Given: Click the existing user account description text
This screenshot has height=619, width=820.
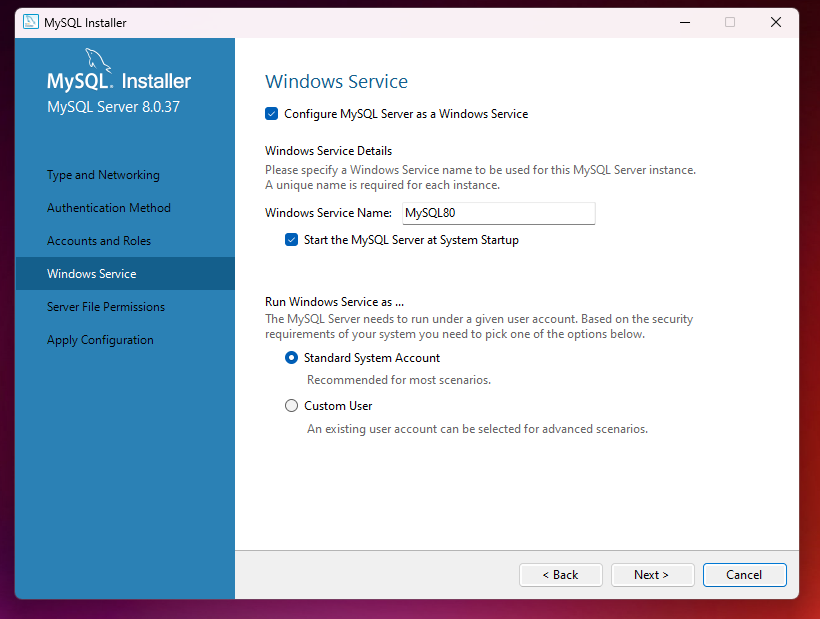Looking at the screenshot, I should tap(477, 429).
